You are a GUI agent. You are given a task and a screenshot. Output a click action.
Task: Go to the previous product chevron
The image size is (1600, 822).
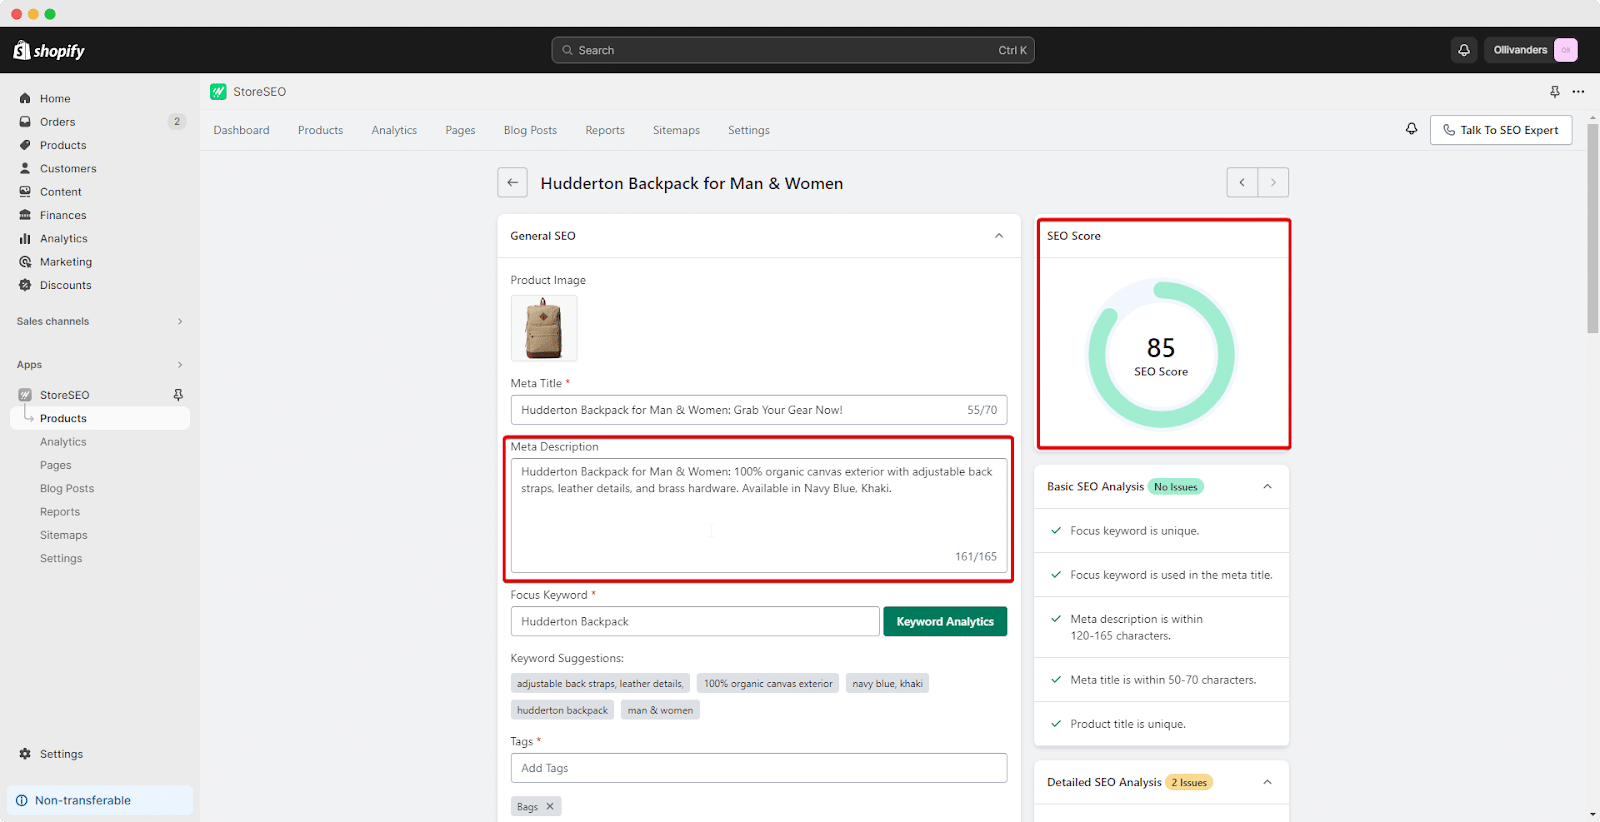tap(1242, 183)
